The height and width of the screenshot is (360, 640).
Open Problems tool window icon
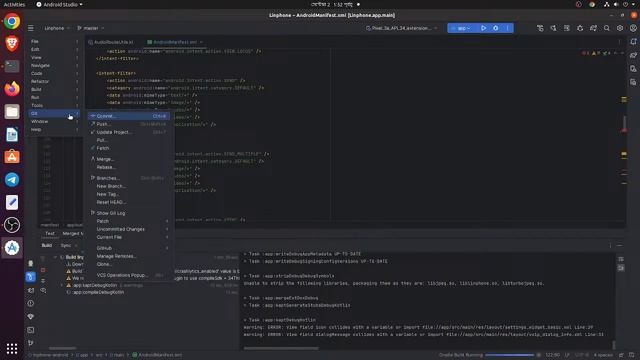(x=31, y=303)
